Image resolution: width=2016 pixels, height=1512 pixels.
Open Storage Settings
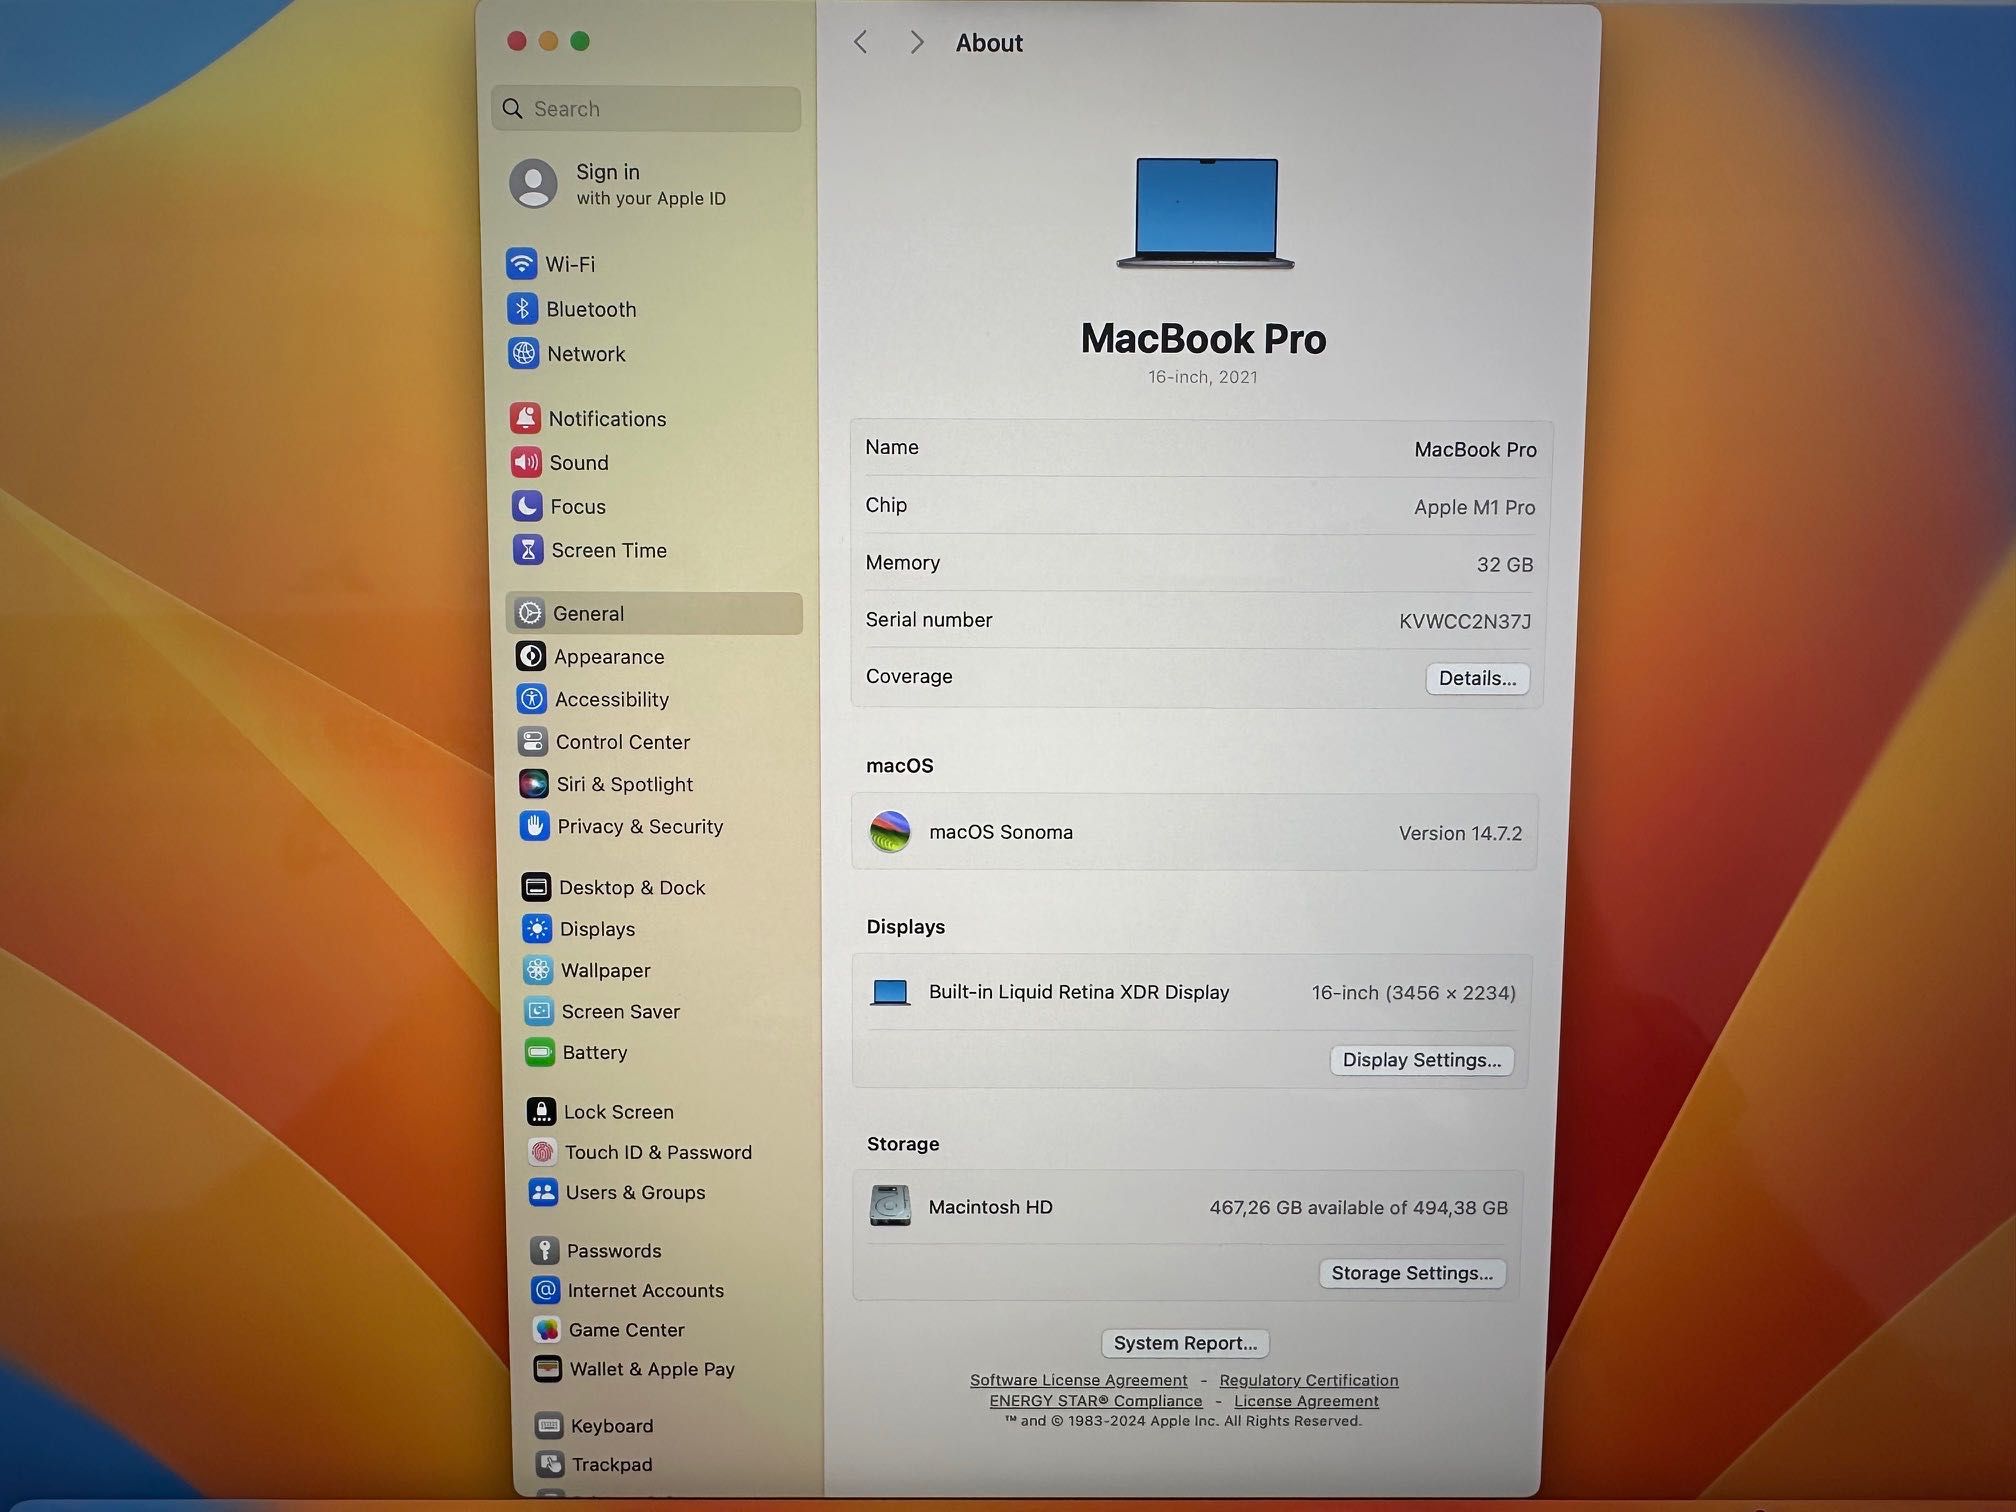(x=1412, y=1273)
